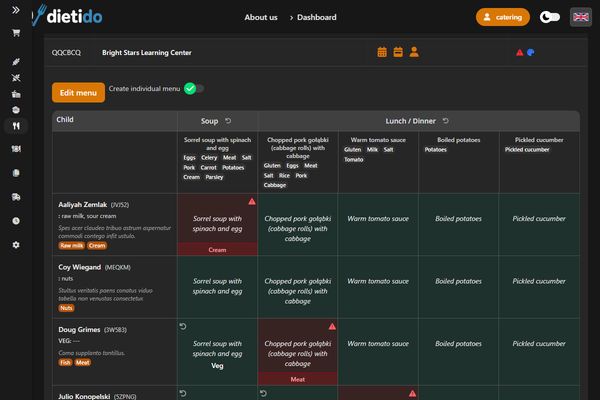The image size is (600, 400).
Task: Click warning triangle in Julio's tomato sauce cell
Action: coord(412,393)
